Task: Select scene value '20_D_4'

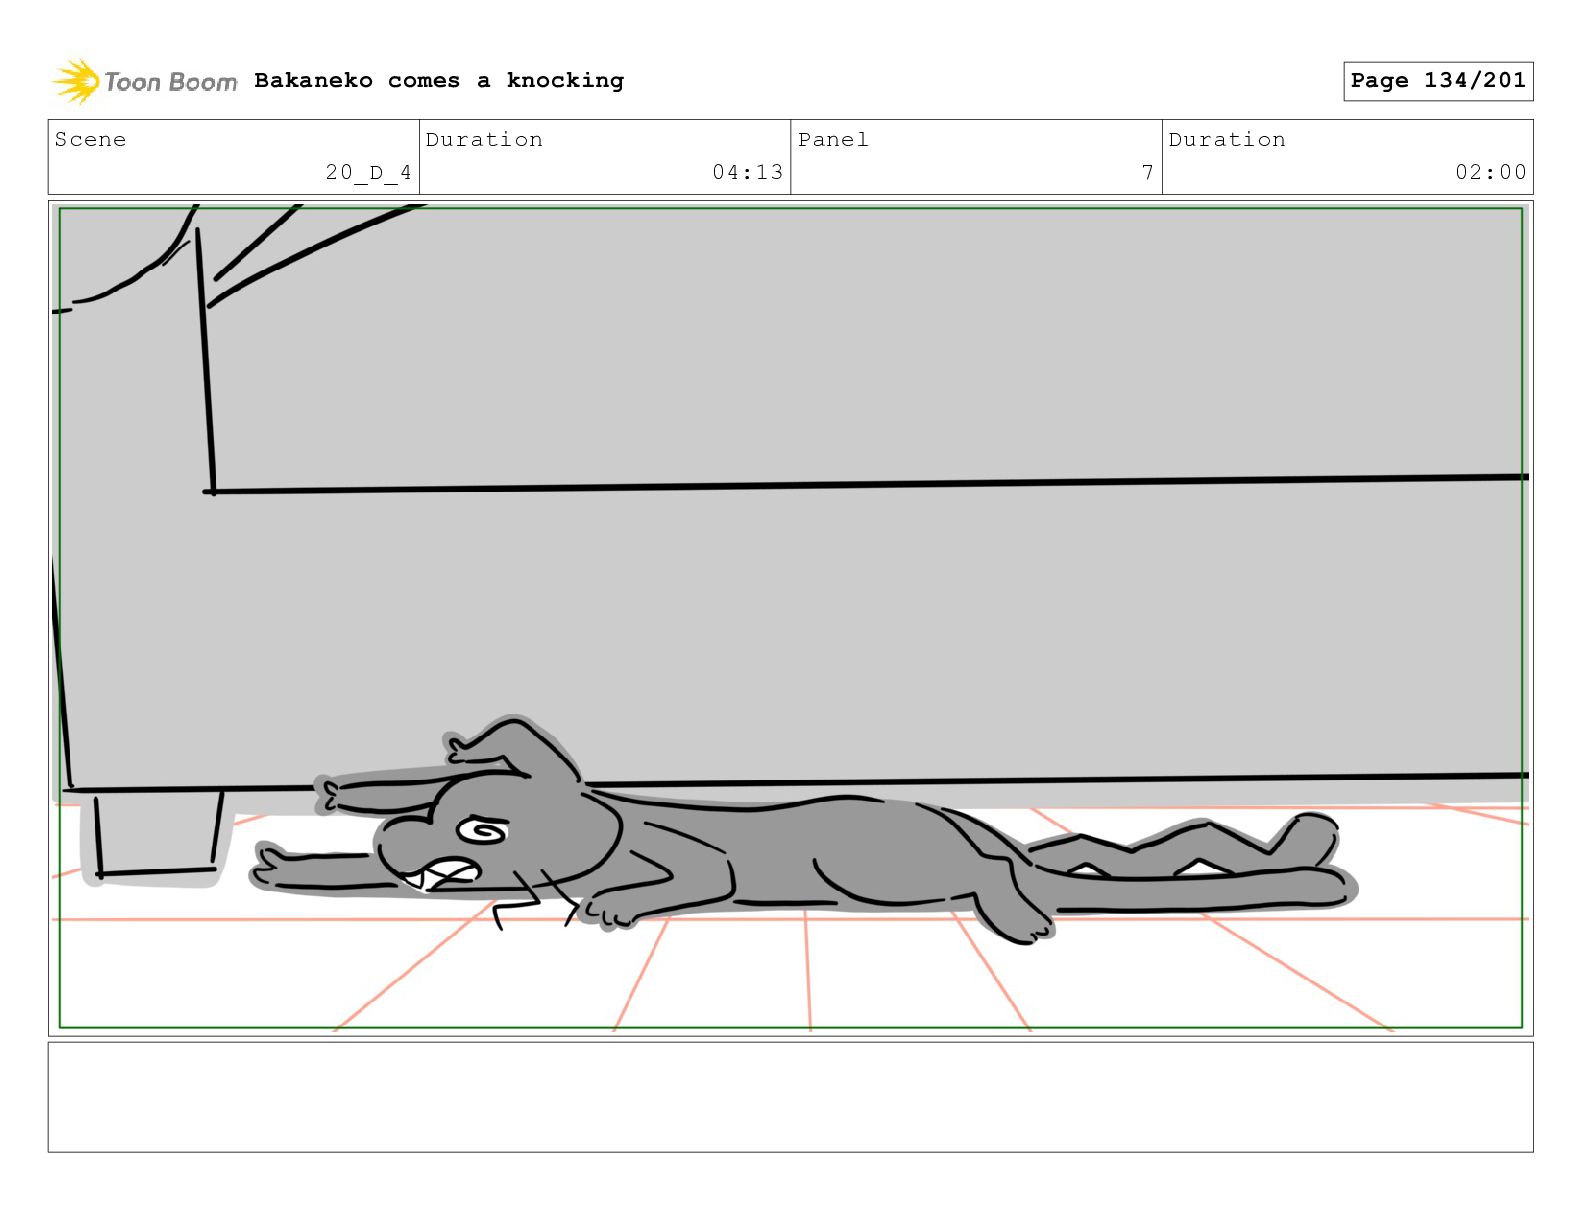Action: click(368, 172)
